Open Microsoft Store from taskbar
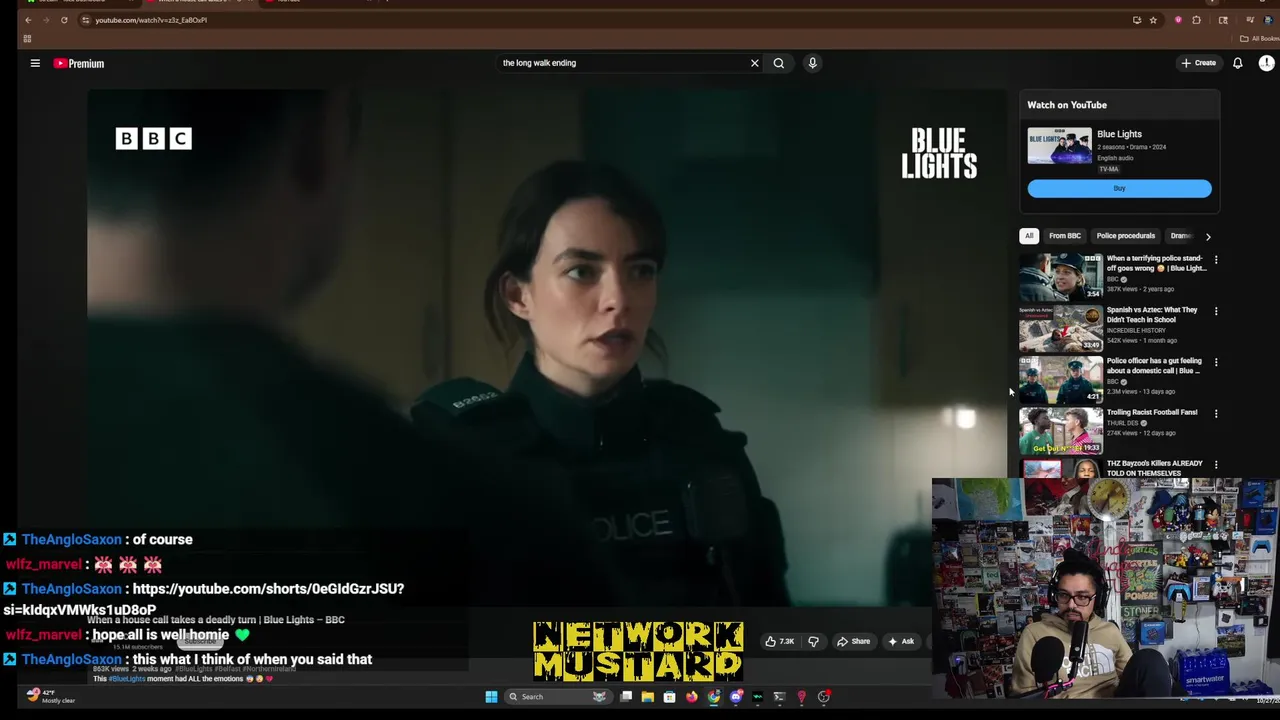Screen dimensions: 1280x720 coord(669,697)
